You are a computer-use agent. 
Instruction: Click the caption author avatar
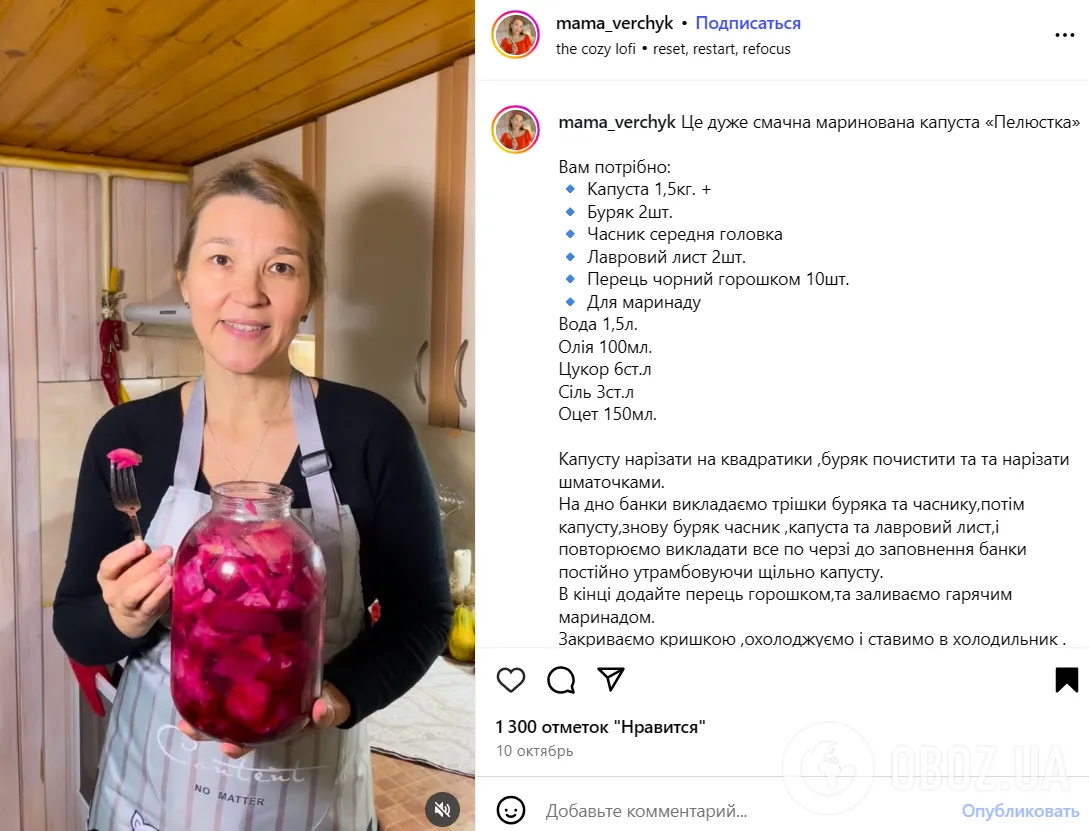pos(515,129)
